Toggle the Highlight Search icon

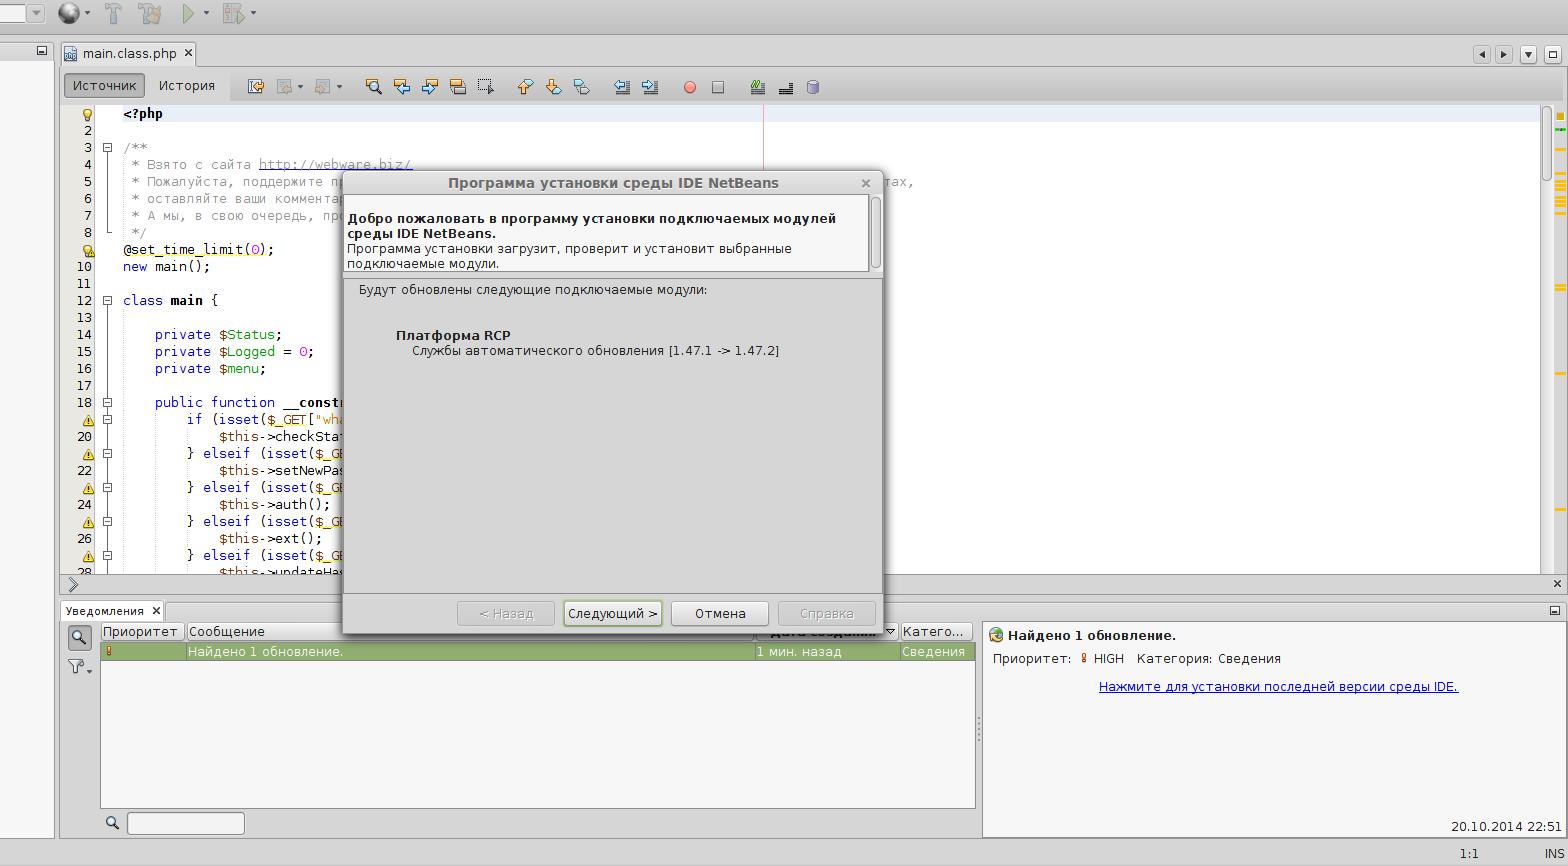click(457, 87)
